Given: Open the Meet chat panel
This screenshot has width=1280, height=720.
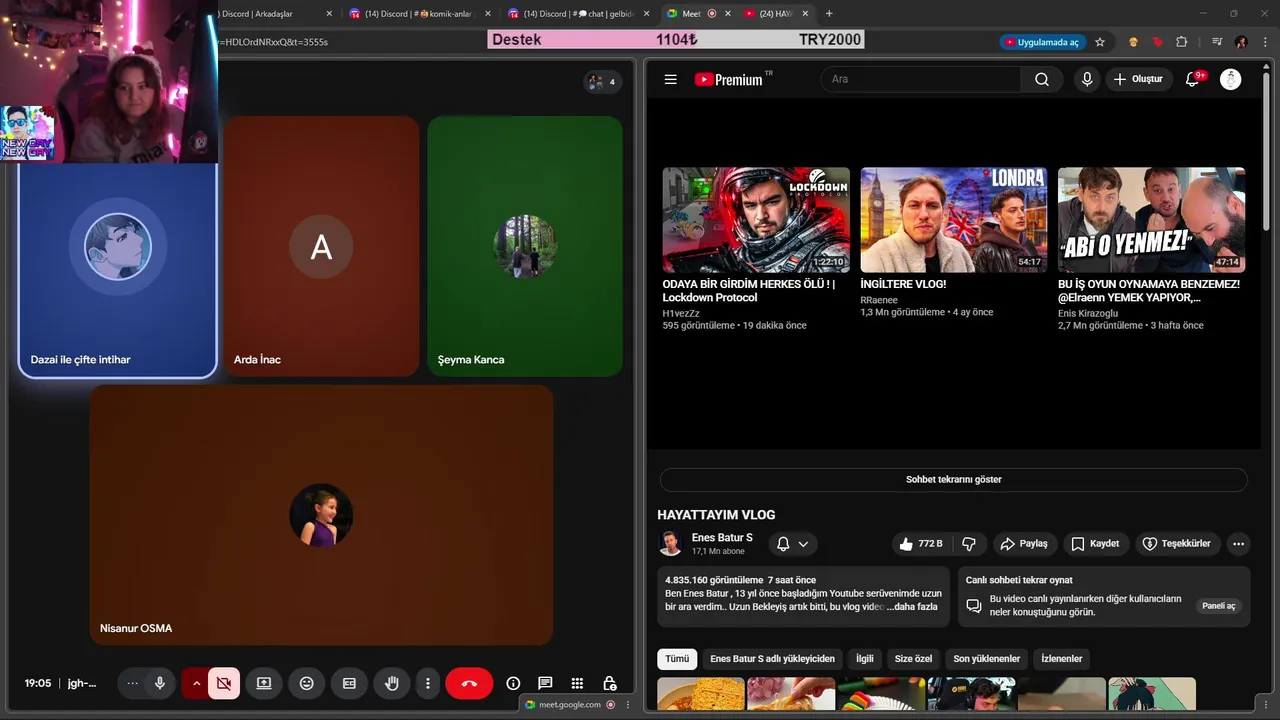Looking at the screenshot, I should [545, 683].
